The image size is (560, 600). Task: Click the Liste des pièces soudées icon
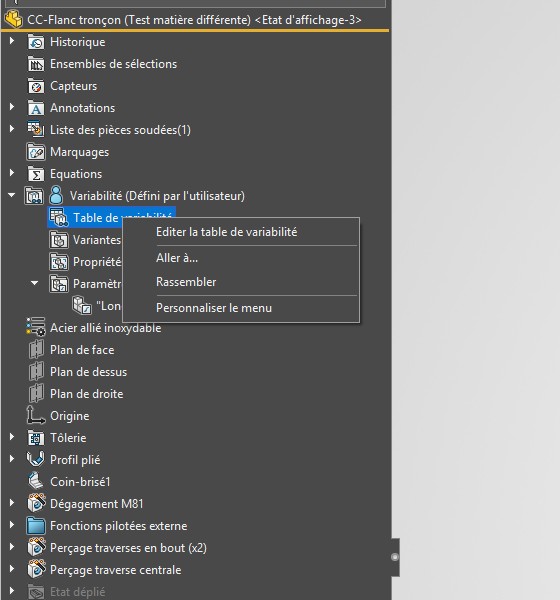point(36,129)
